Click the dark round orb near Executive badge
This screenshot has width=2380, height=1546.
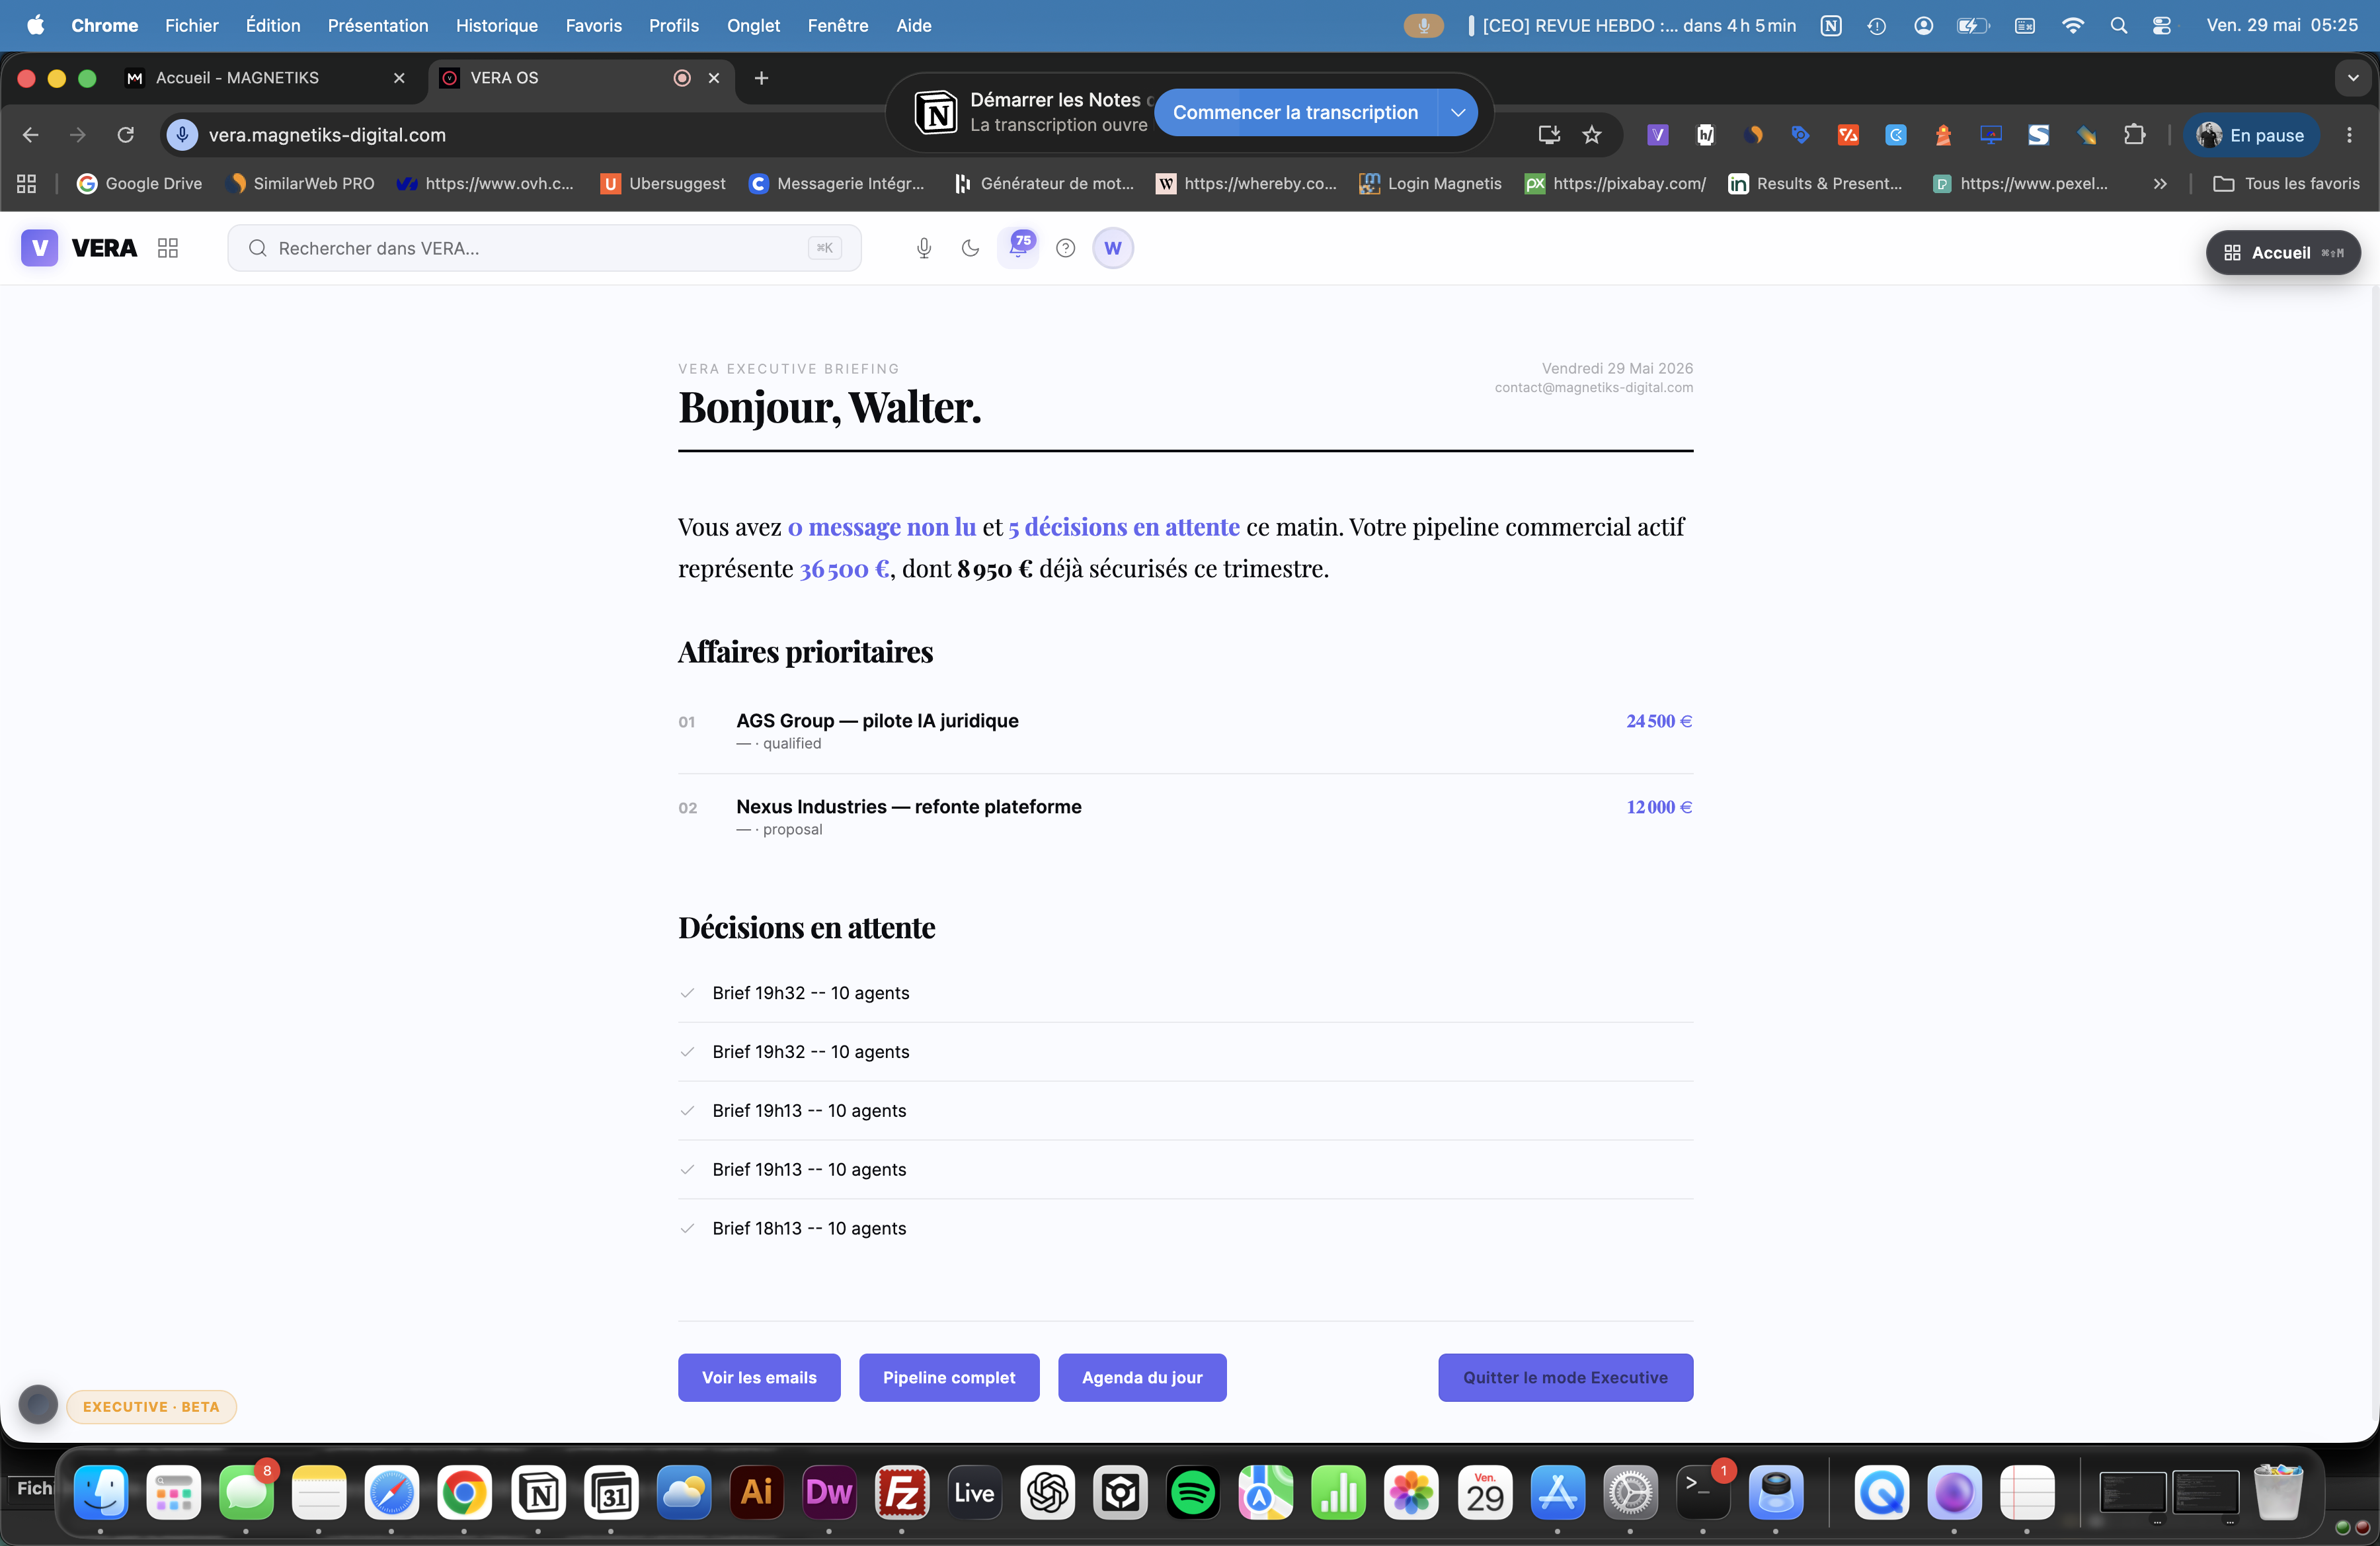pos(38,1404)
